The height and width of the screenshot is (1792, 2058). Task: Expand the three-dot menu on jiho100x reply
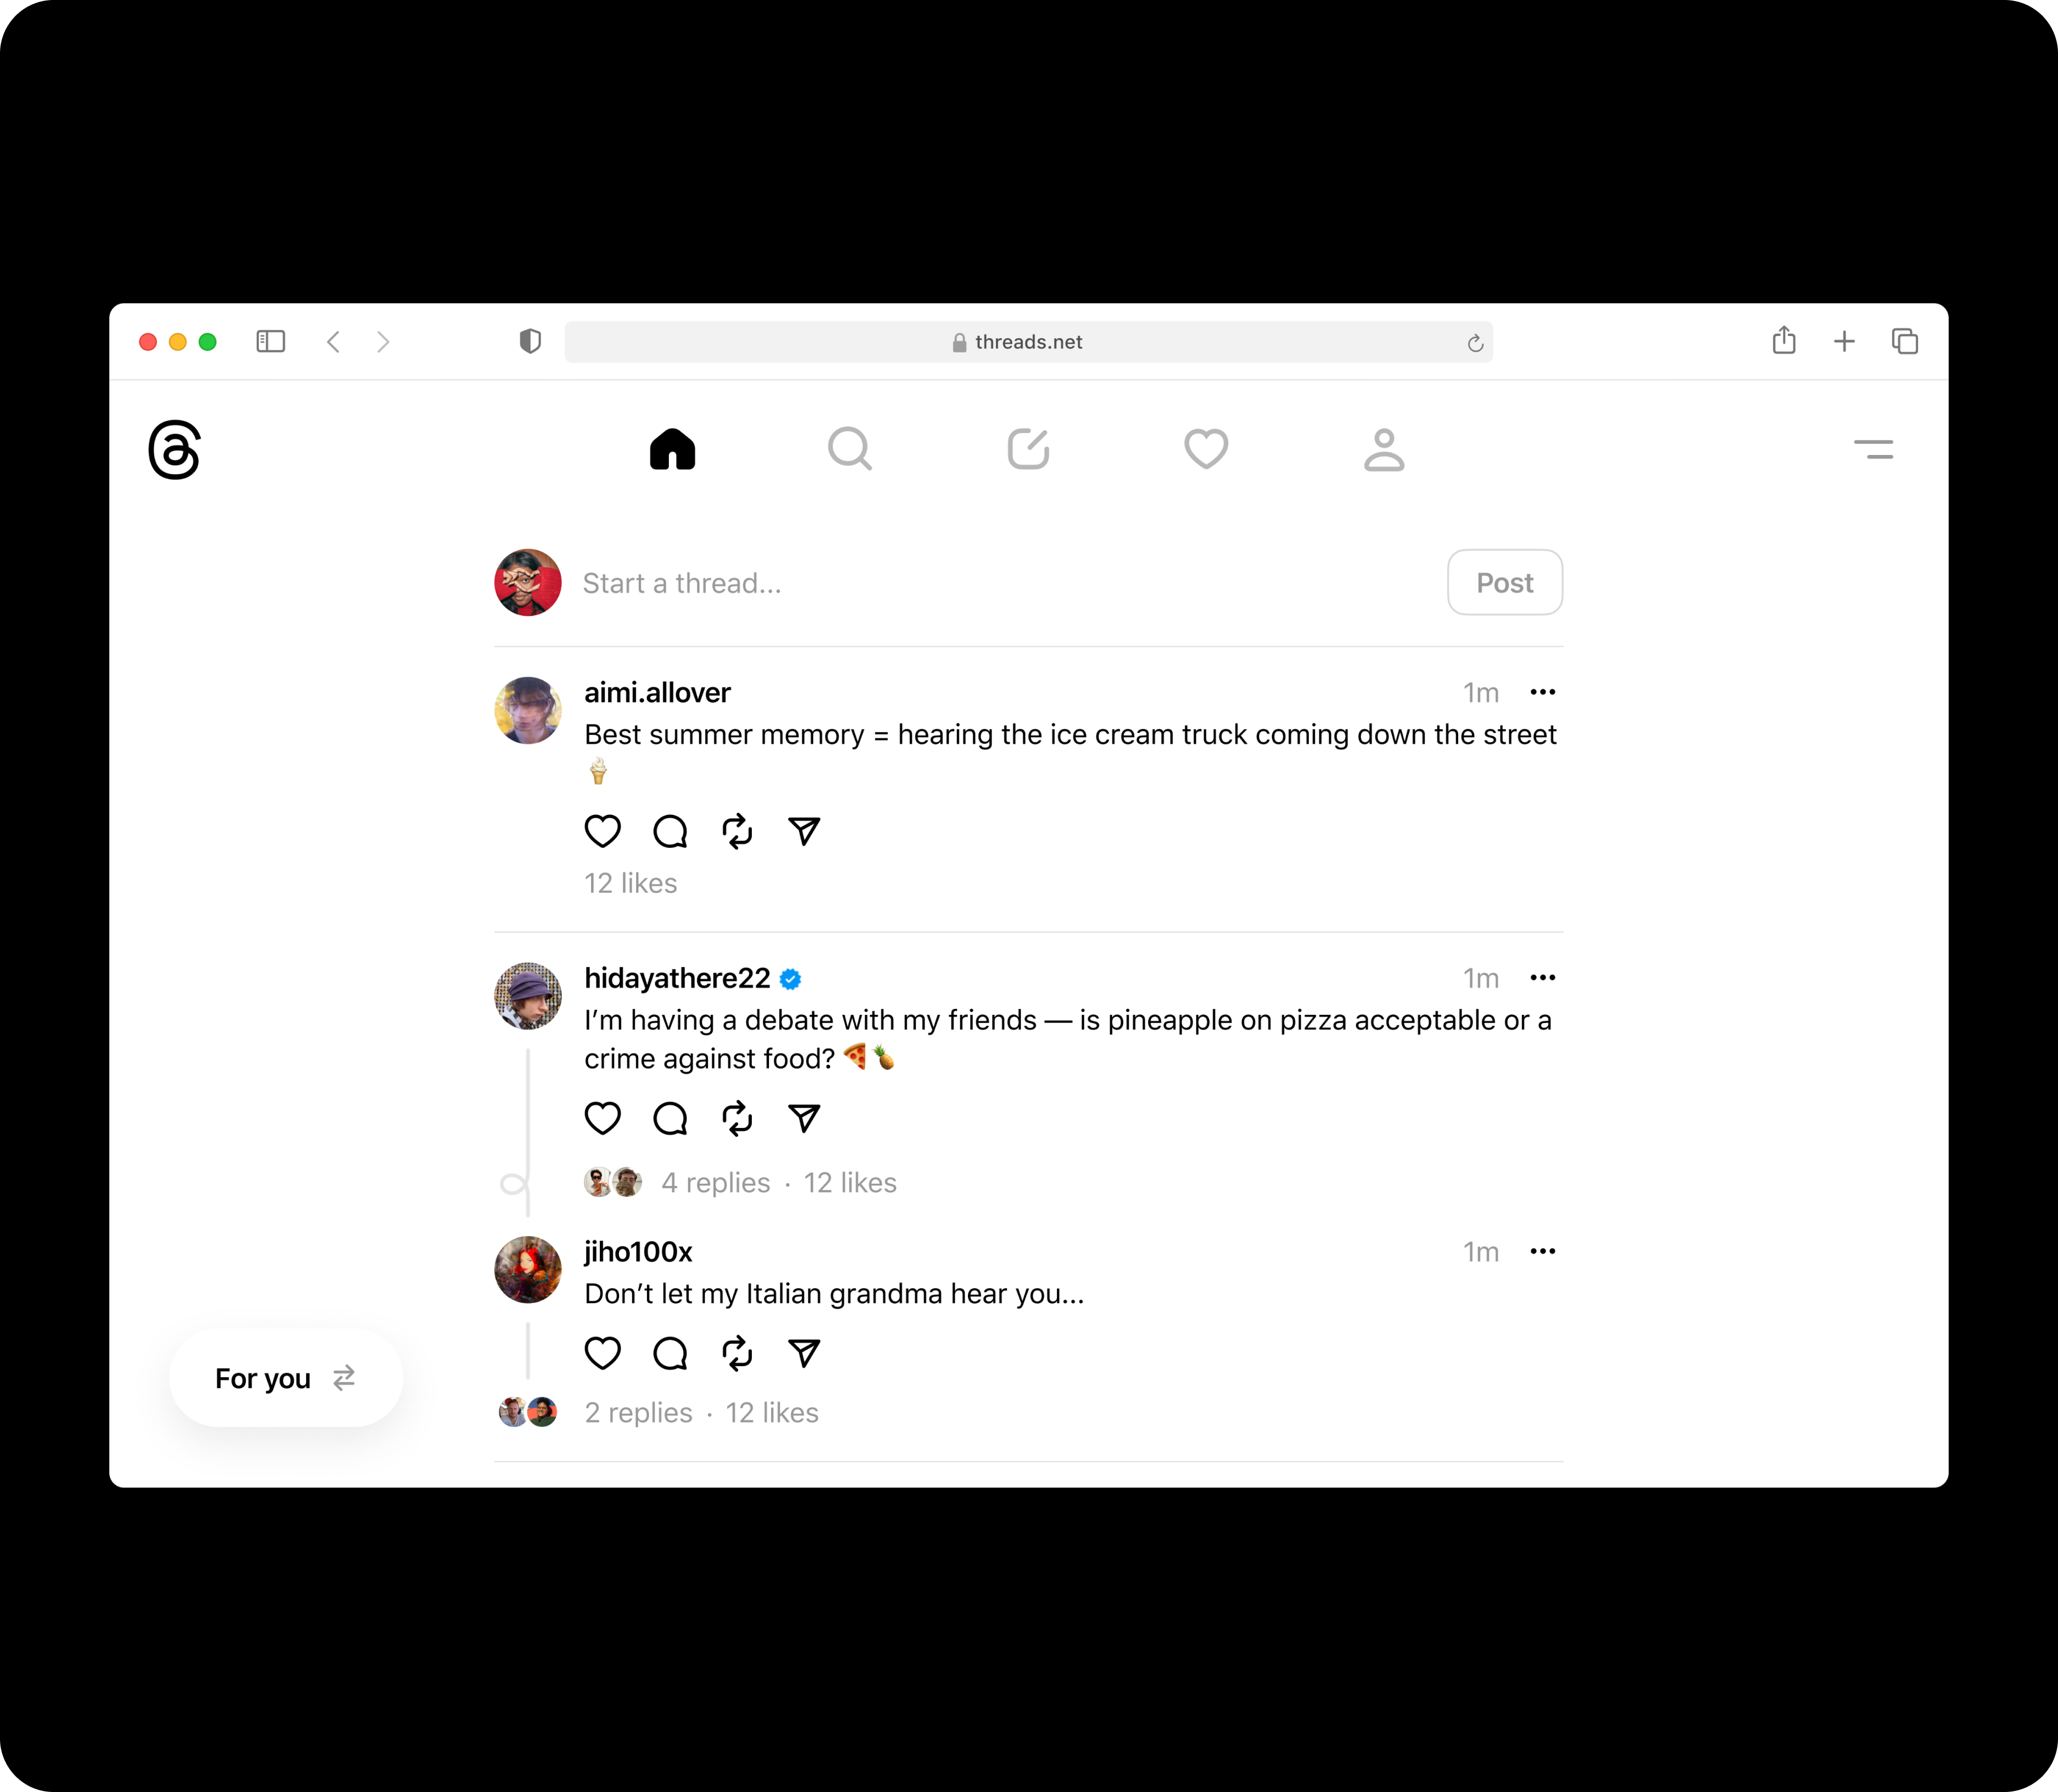[1542, 1251]
